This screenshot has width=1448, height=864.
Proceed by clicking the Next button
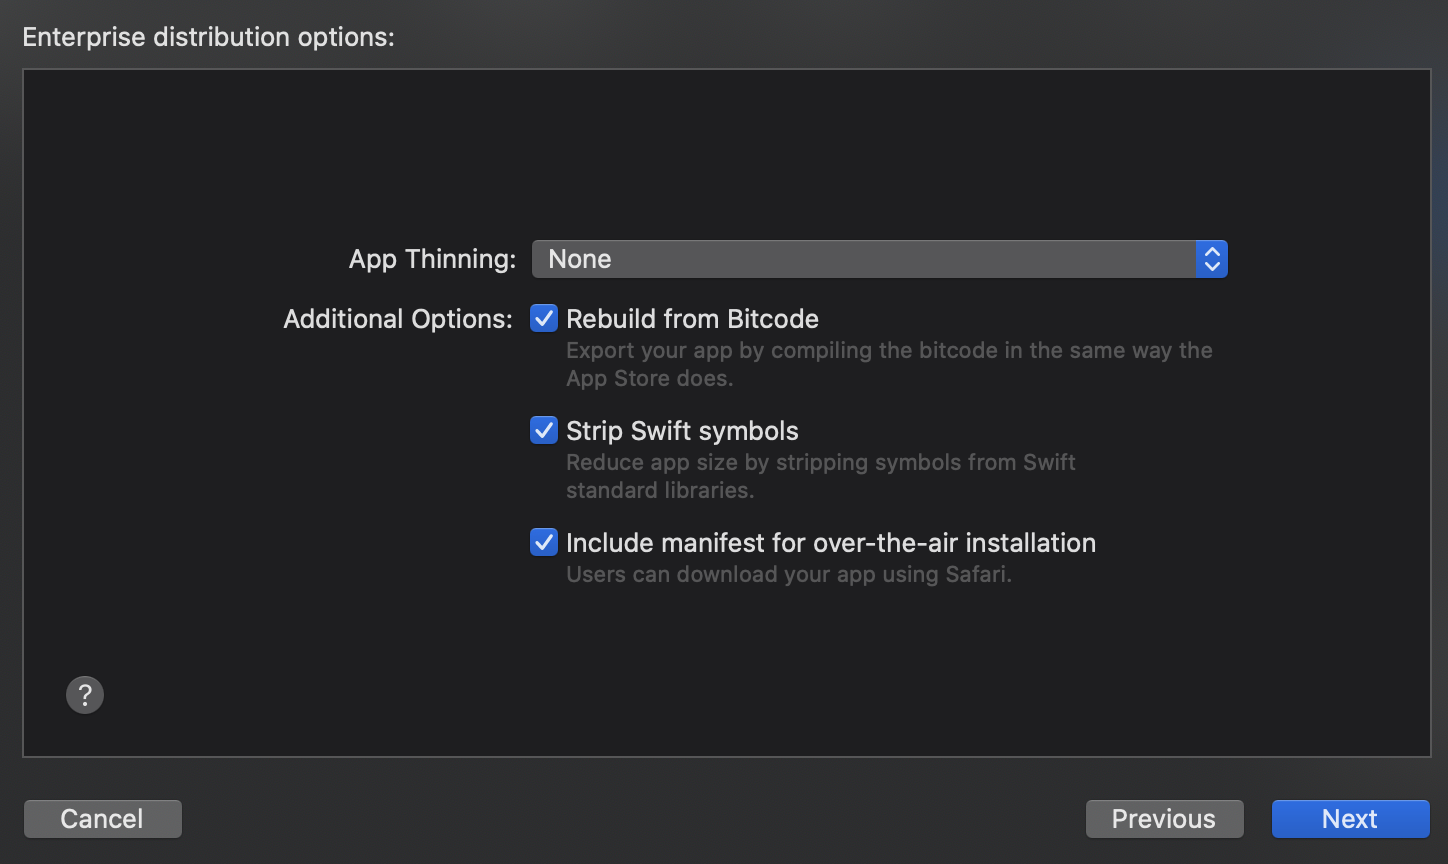(x=1350, y=819)
